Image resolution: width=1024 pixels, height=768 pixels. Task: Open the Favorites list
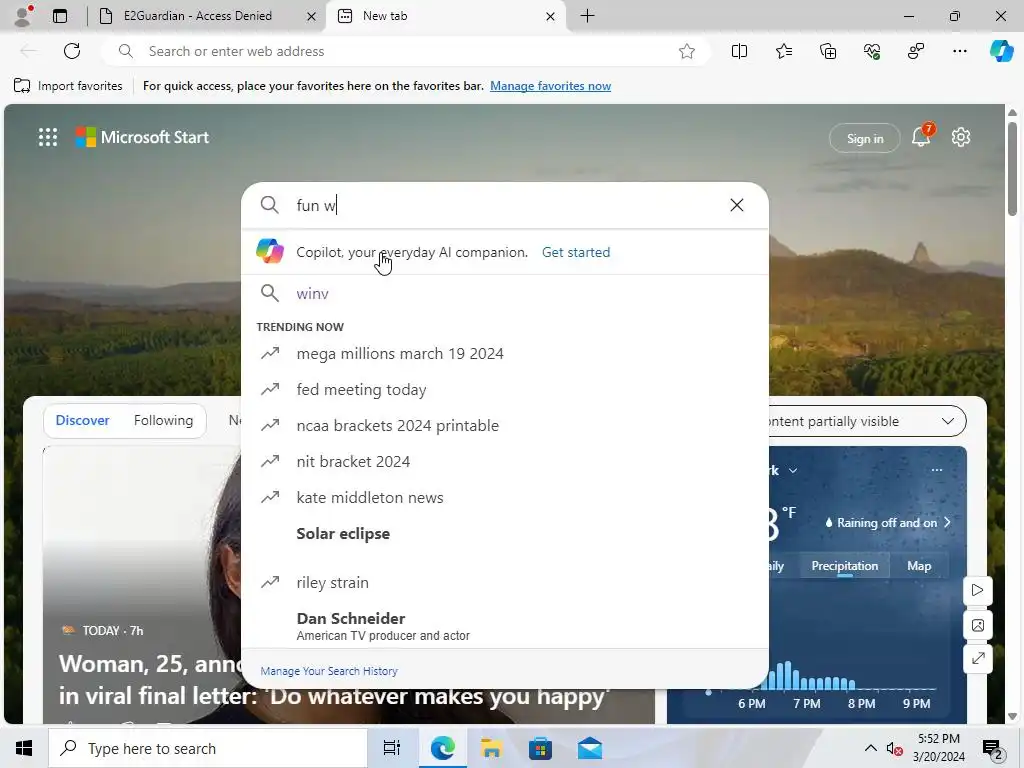coord(784,51)
